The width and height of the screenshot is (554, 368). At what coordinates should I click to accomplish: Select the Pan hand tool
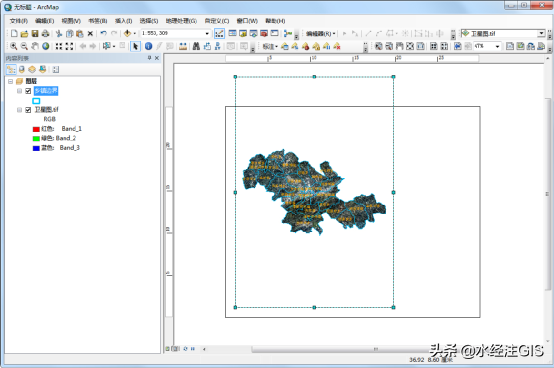[x=35, y=46]
